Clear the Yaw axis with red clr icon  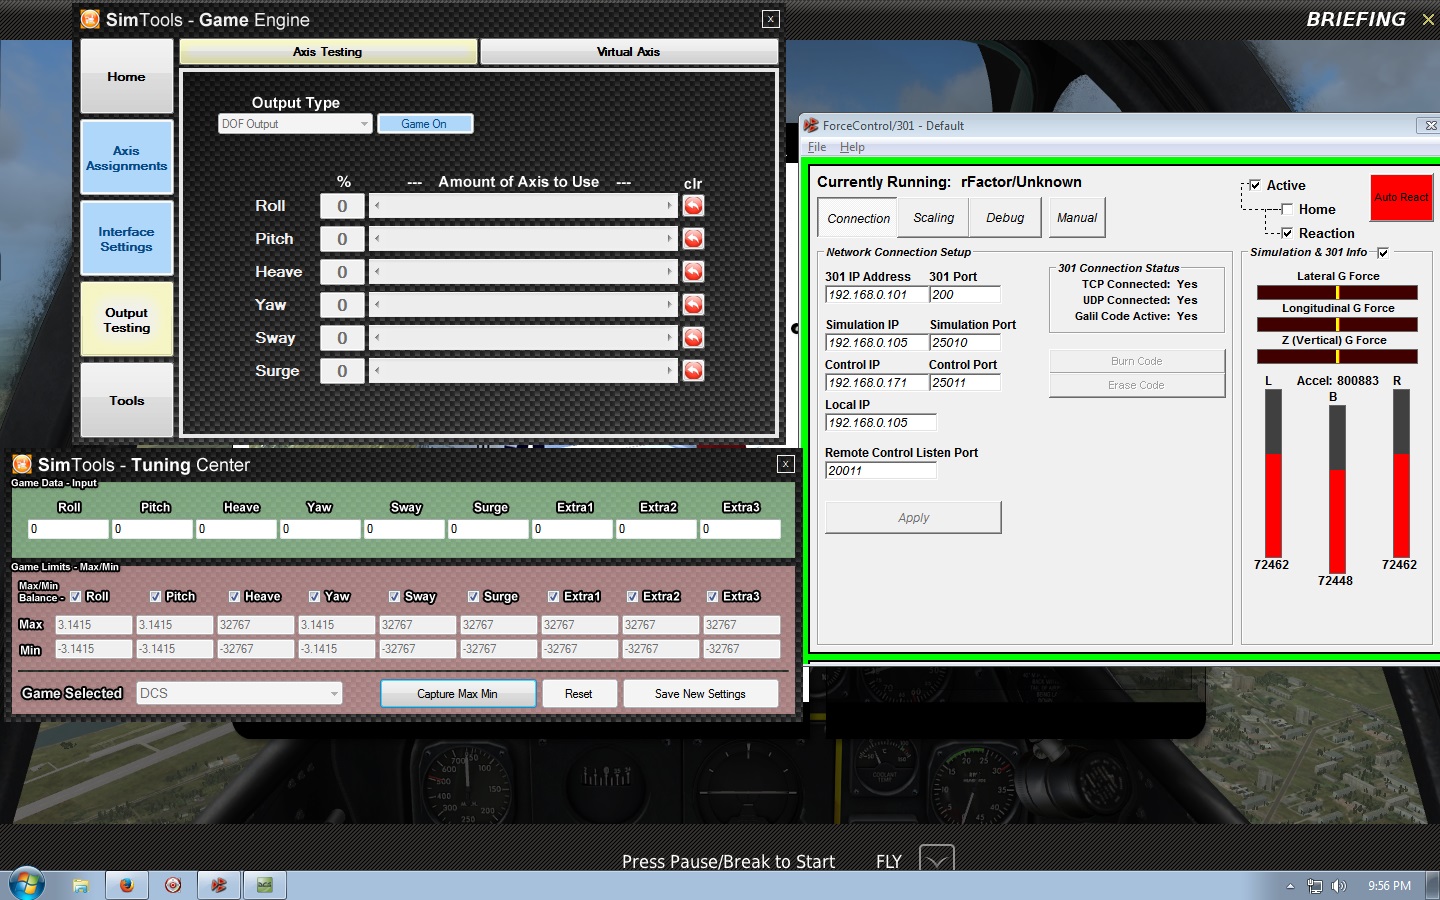(693, 305)
